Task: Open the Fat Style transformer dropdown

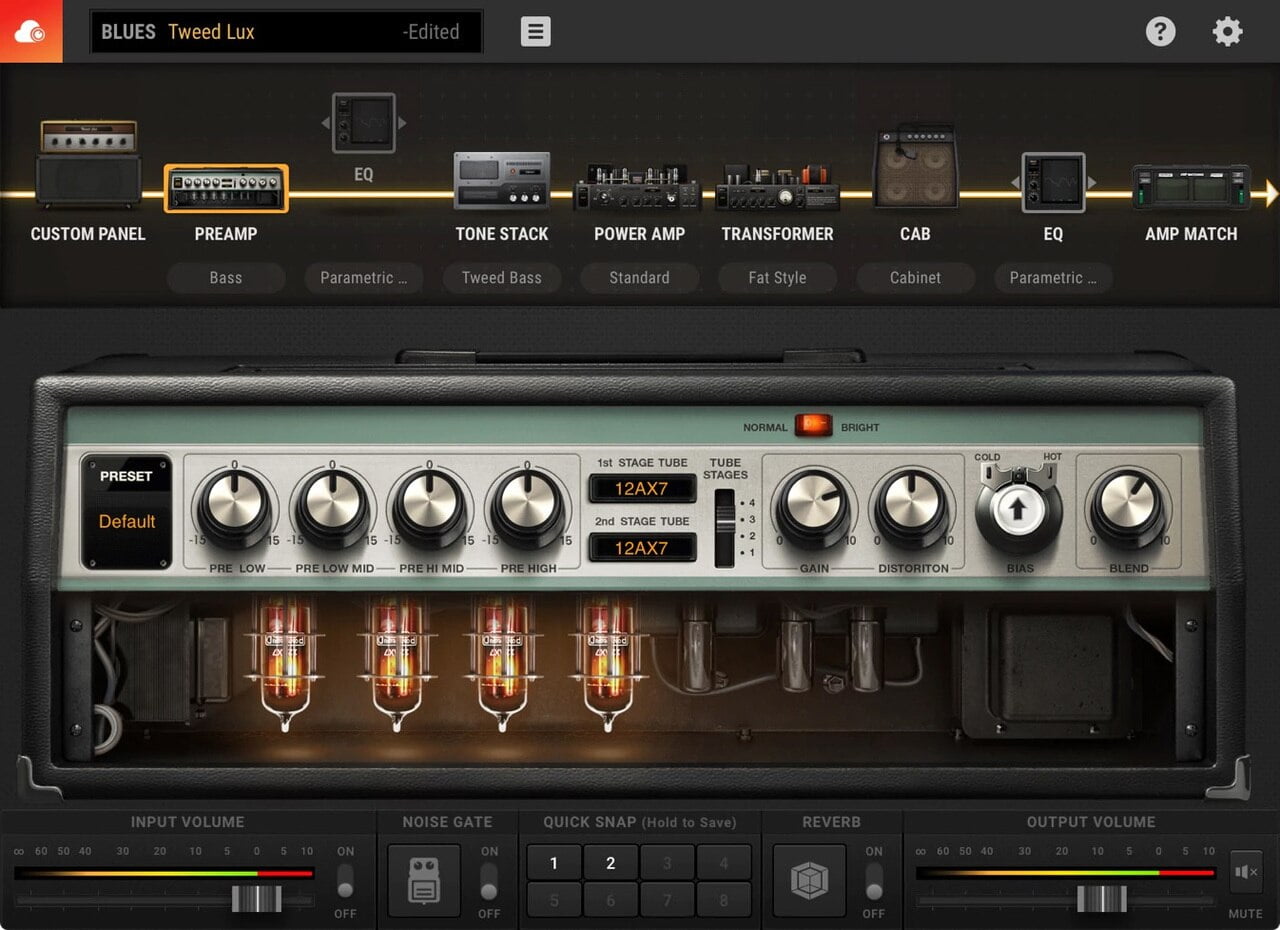Action: pos(777,278)
